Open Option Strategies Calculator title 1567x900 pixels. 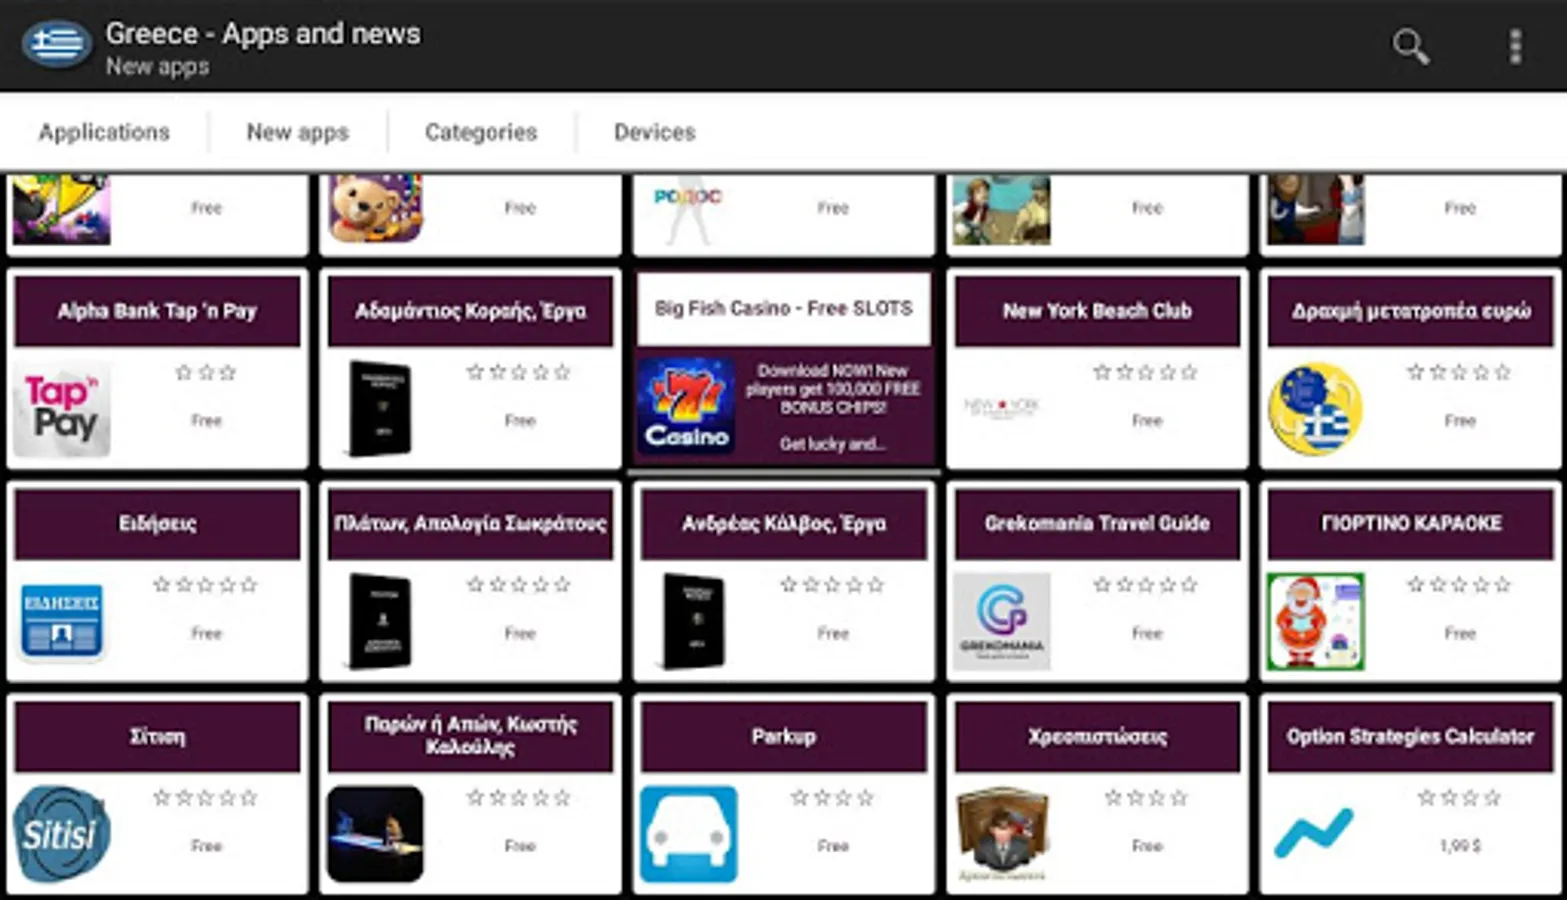pos(1410,737)
